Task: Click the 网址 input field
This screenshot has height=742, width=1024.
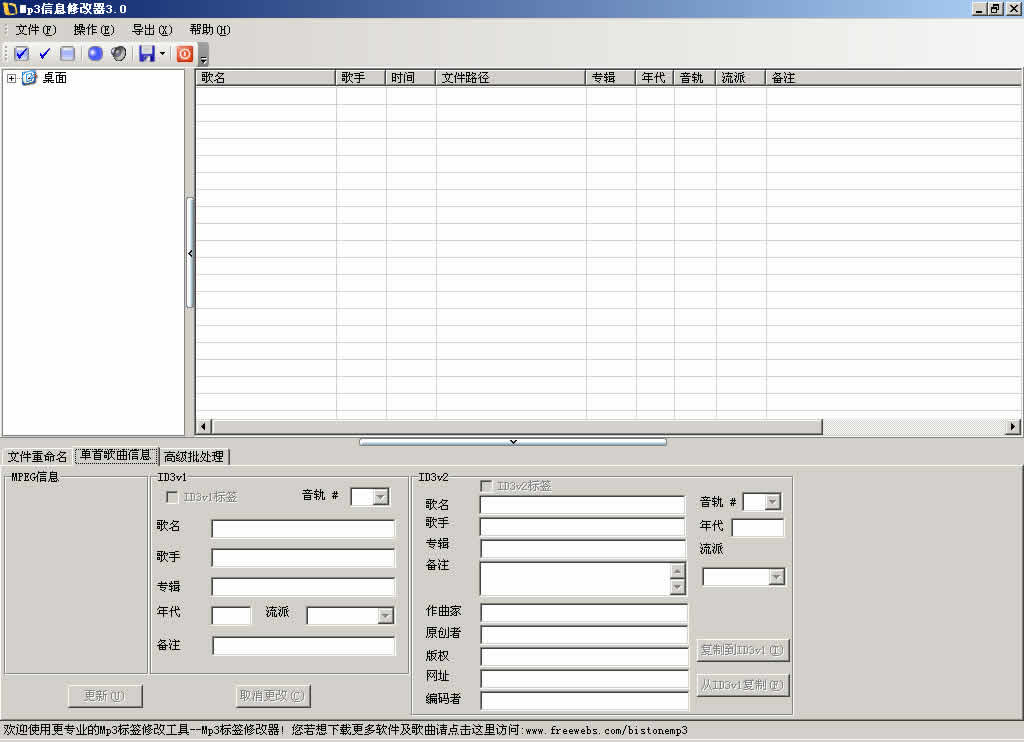Action: pyautogui.click(x=584, y=679)
